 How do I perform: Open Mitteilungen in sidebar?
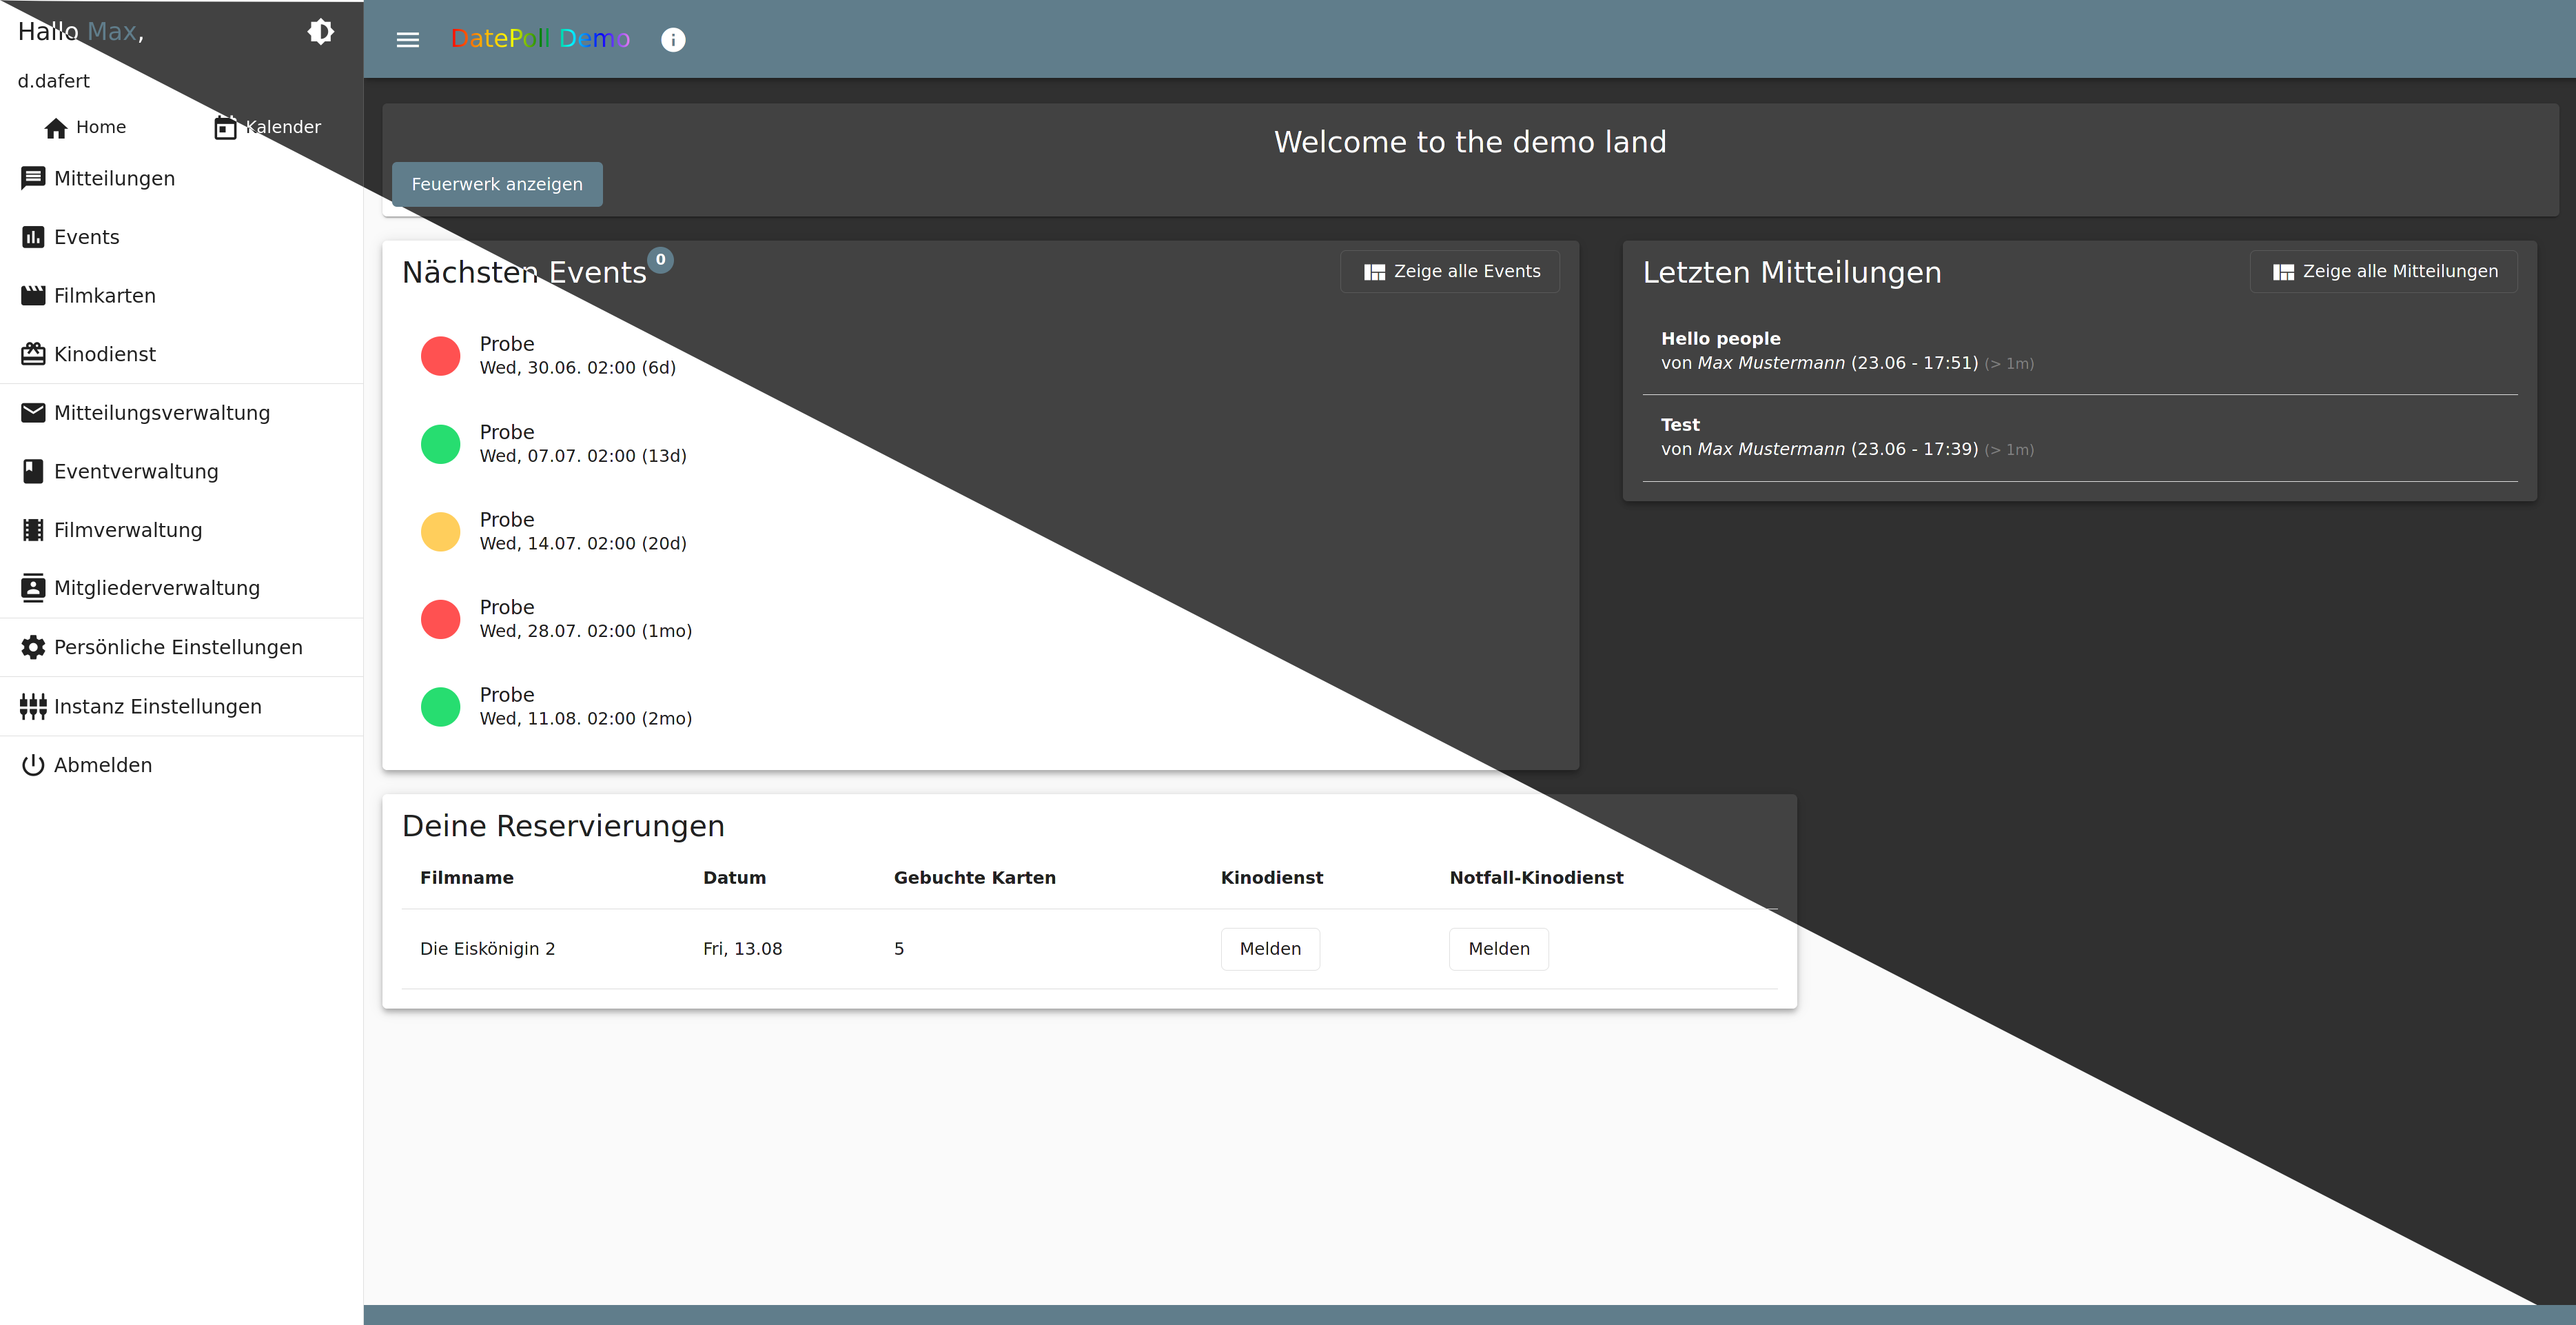(x=114, y=179)
